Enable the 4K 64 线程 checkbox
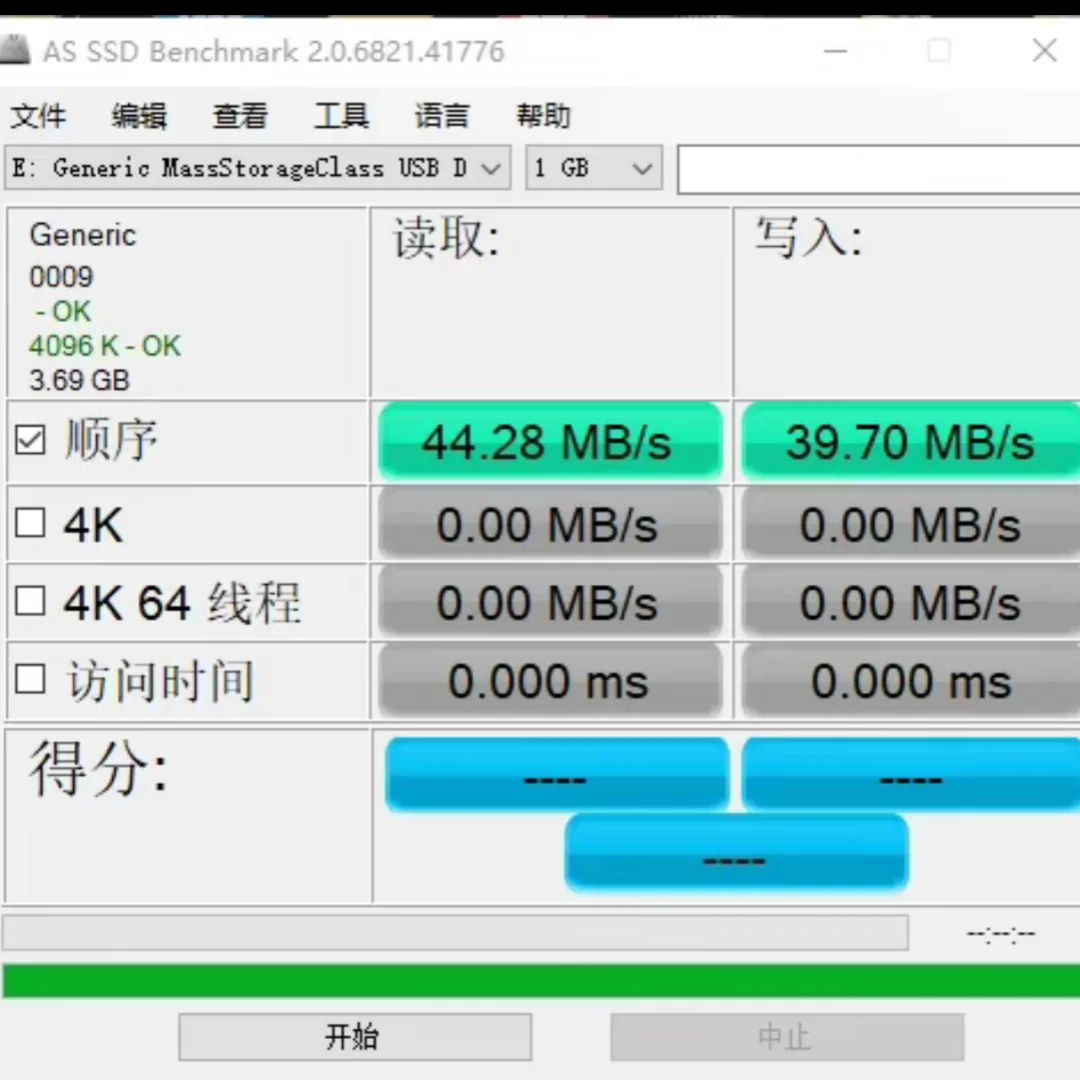 (x=30, y=601)
